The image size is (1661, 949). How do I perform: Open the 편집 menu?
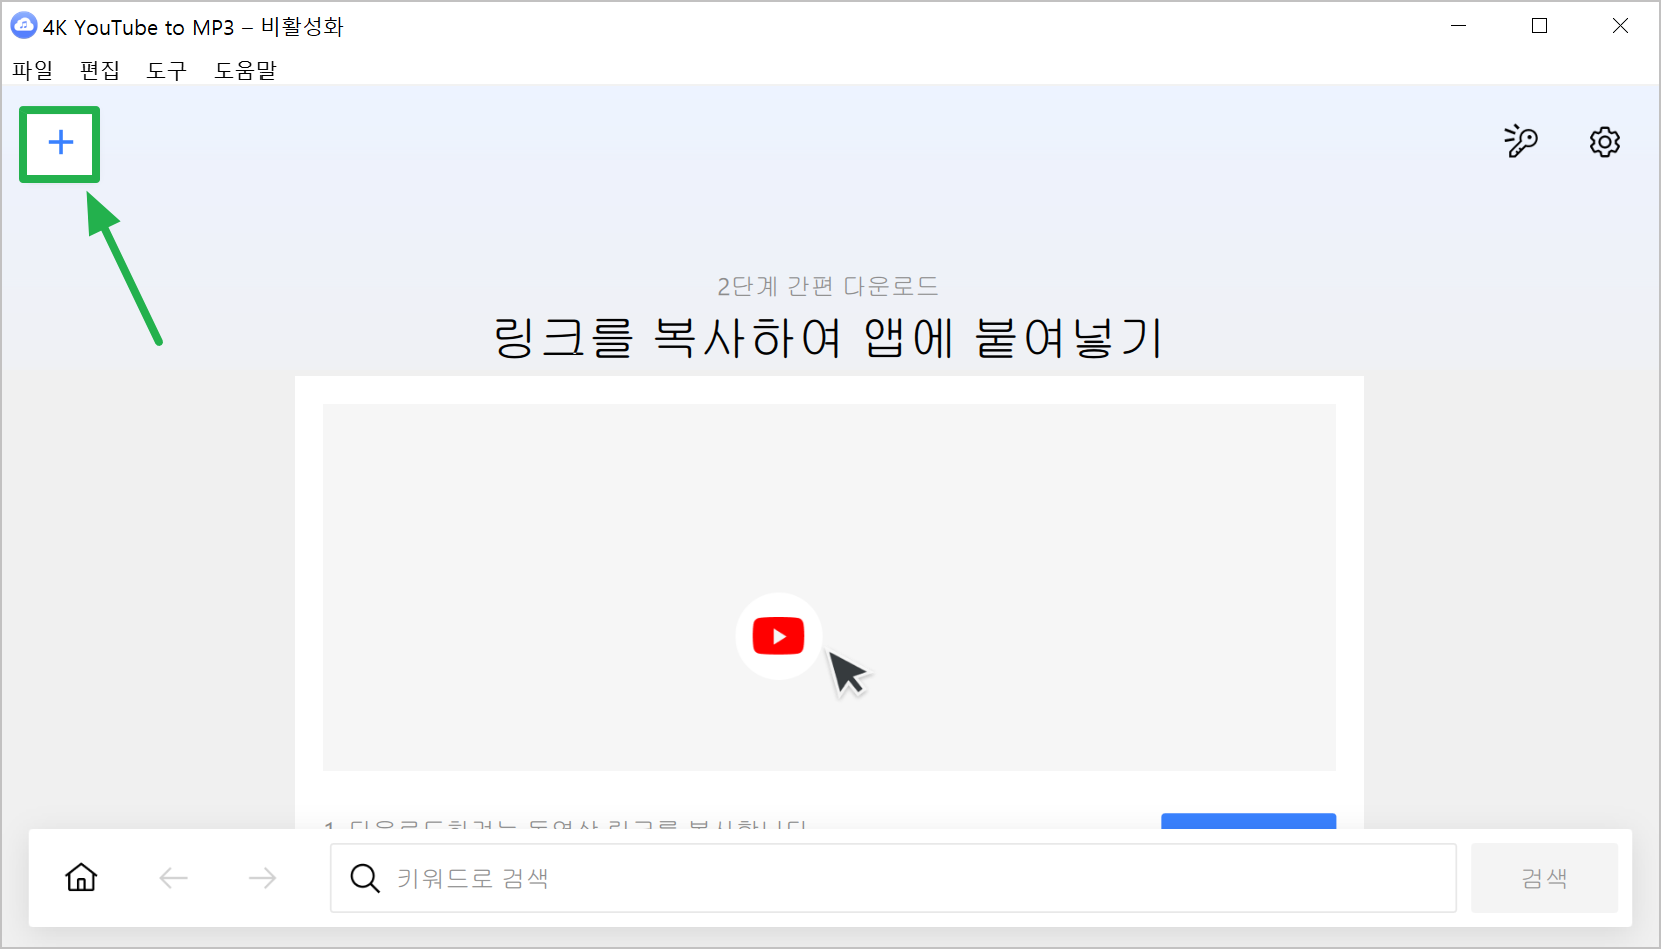coord(99,70)
